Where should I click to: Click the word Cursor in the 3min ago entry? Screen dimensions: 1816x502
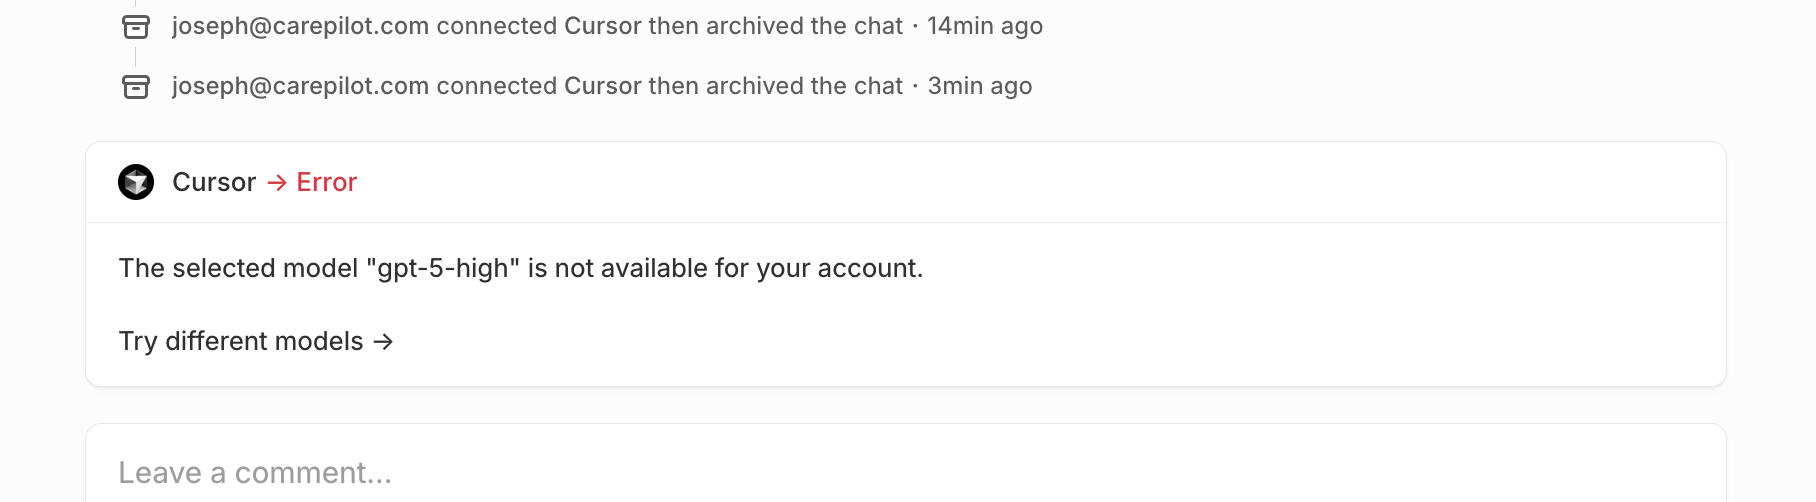602,86
